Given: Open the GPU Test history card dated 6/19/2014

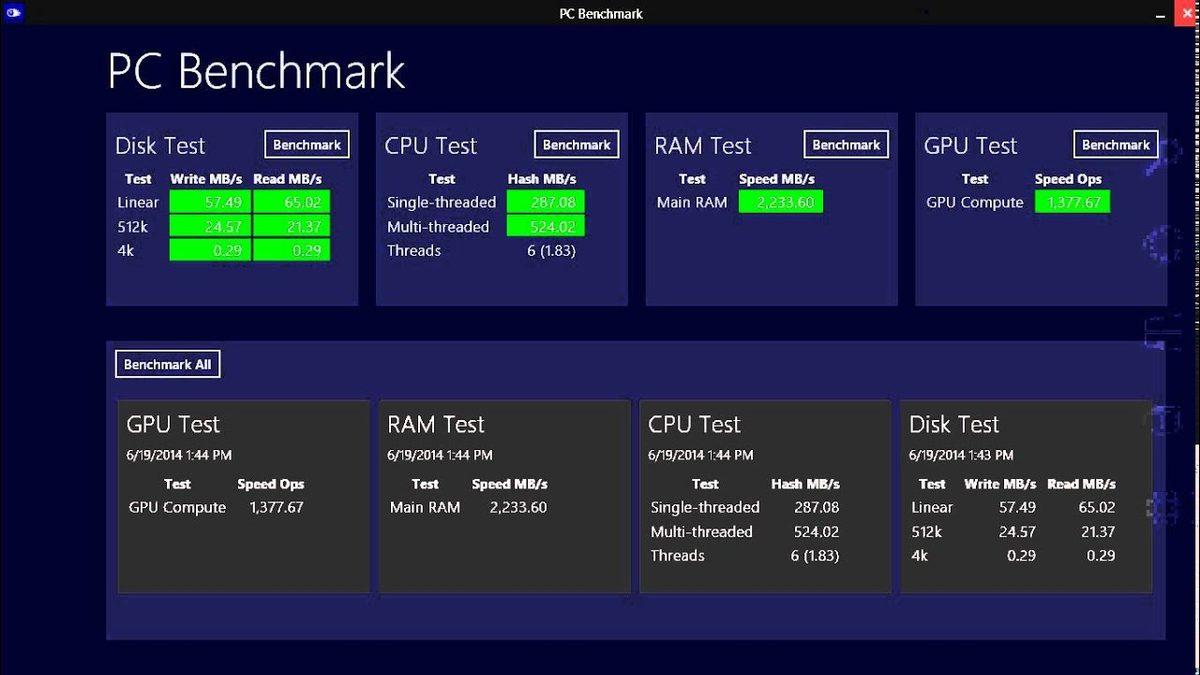Looking at the screenshot, I should pyautogui.click(x=243, y=493).
